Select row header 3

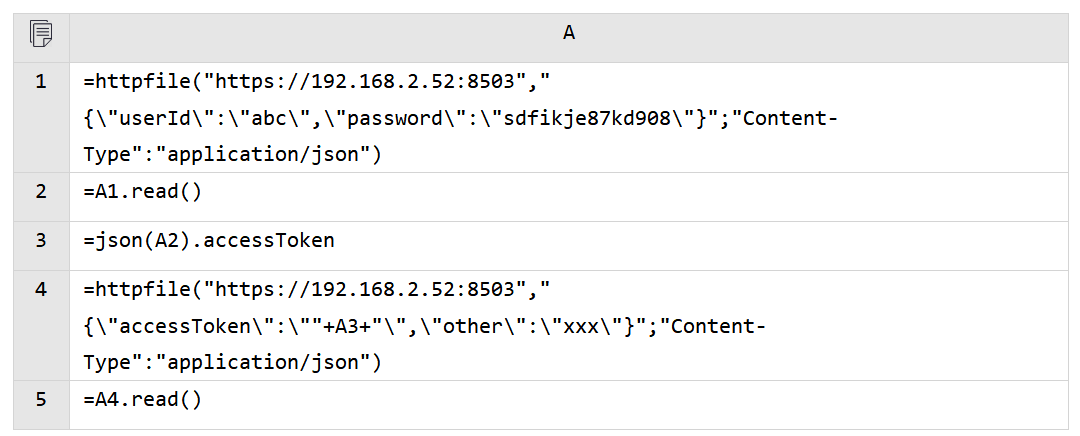[x=41, y=240]
